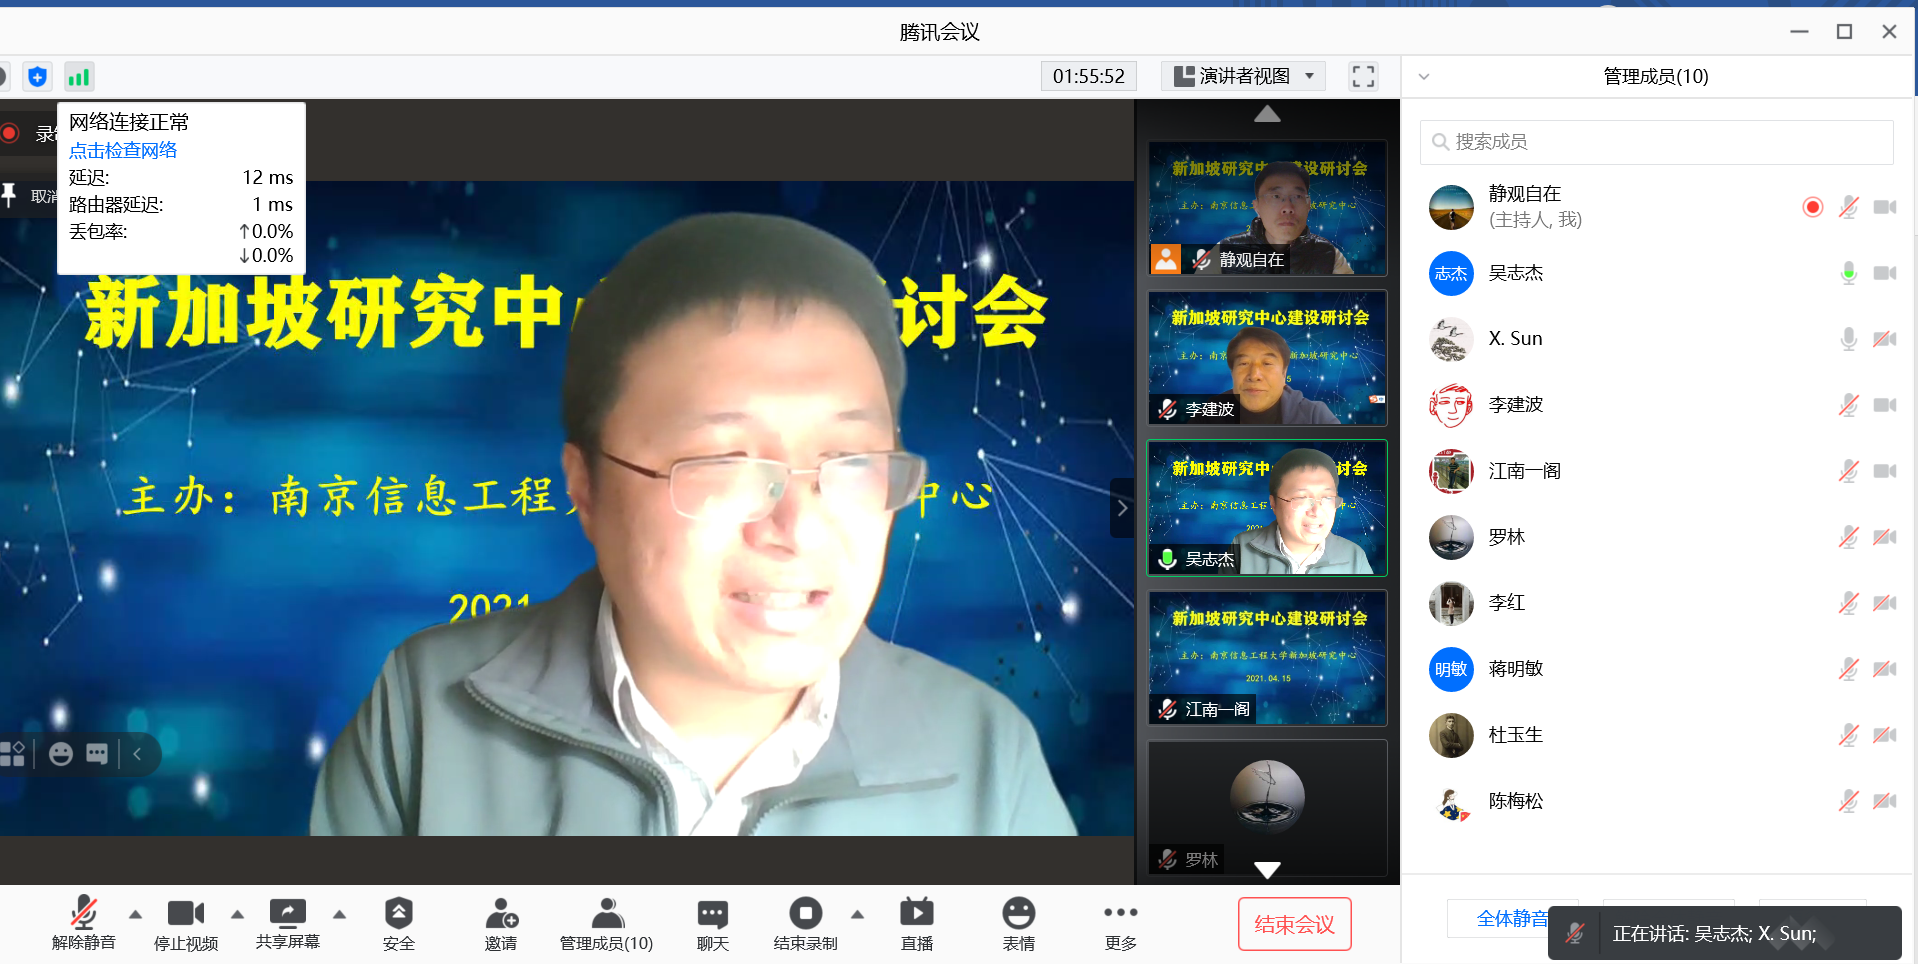The height and width of the screenshot is (964, 1918).
Task: Collapse the member management panel chevron
Action: pyautogui.click(x=1424, y=77)
